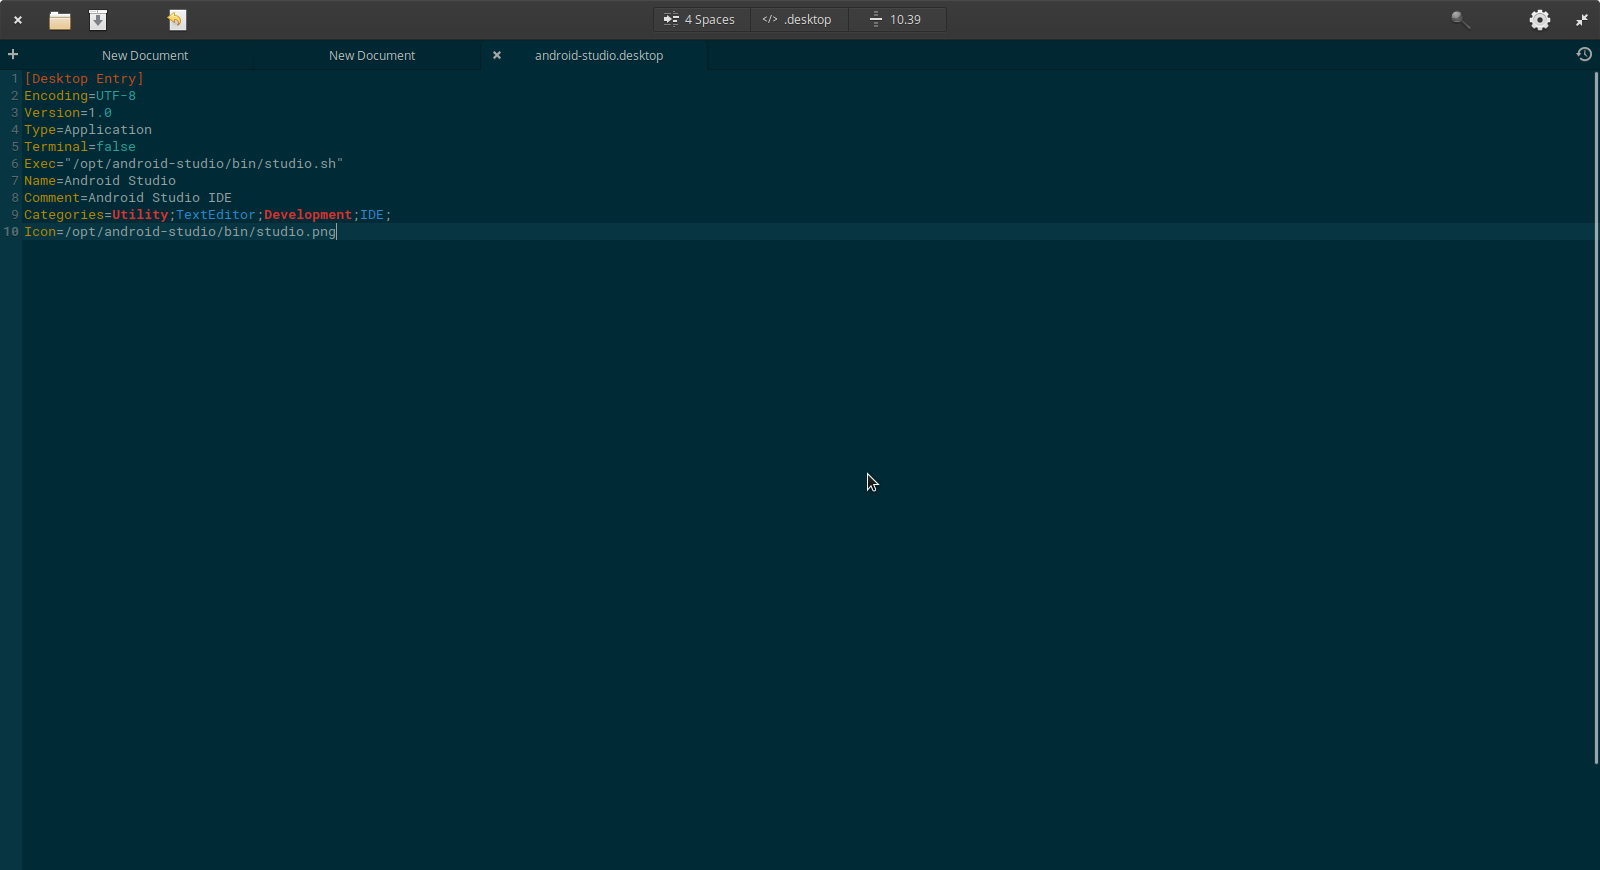Click the word Utility in Categories
Viewport: 1600px width, 870px height.
(x=140, y=215)
